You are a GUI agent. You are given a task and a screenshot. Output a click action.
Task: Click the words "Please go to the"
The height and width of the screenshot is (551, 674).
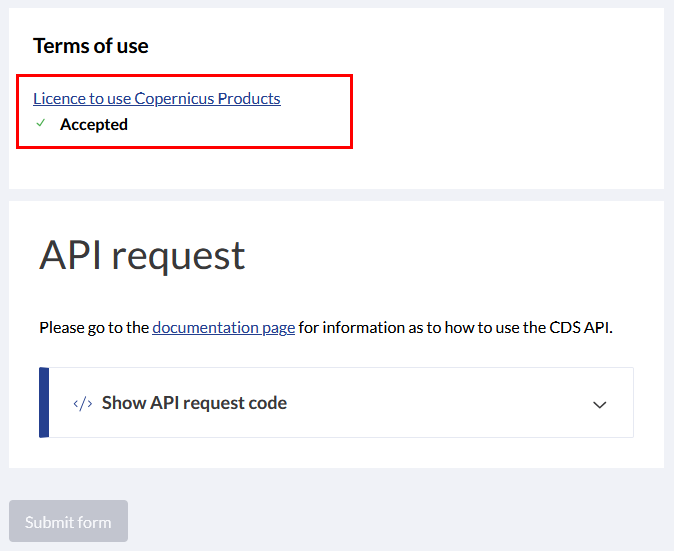(x=94, y=328)
